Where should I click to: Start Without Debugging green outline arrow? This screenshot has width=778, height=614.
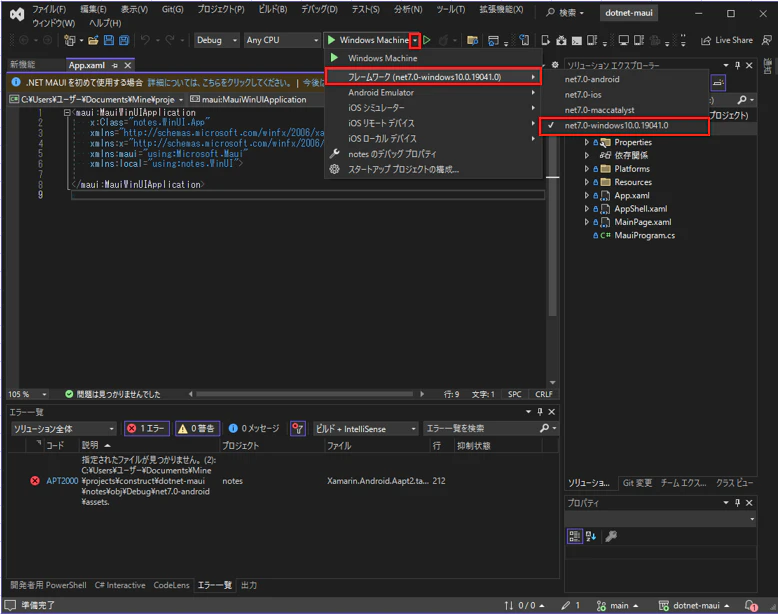click(x=427, y=40)
